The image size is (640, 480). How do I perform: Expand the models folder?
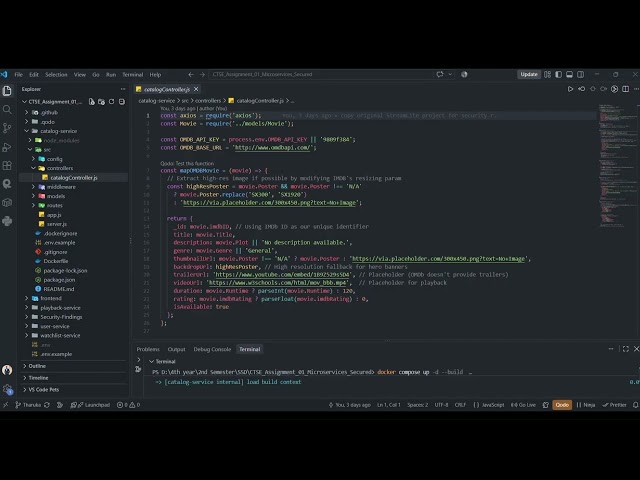tap(56, 196)
